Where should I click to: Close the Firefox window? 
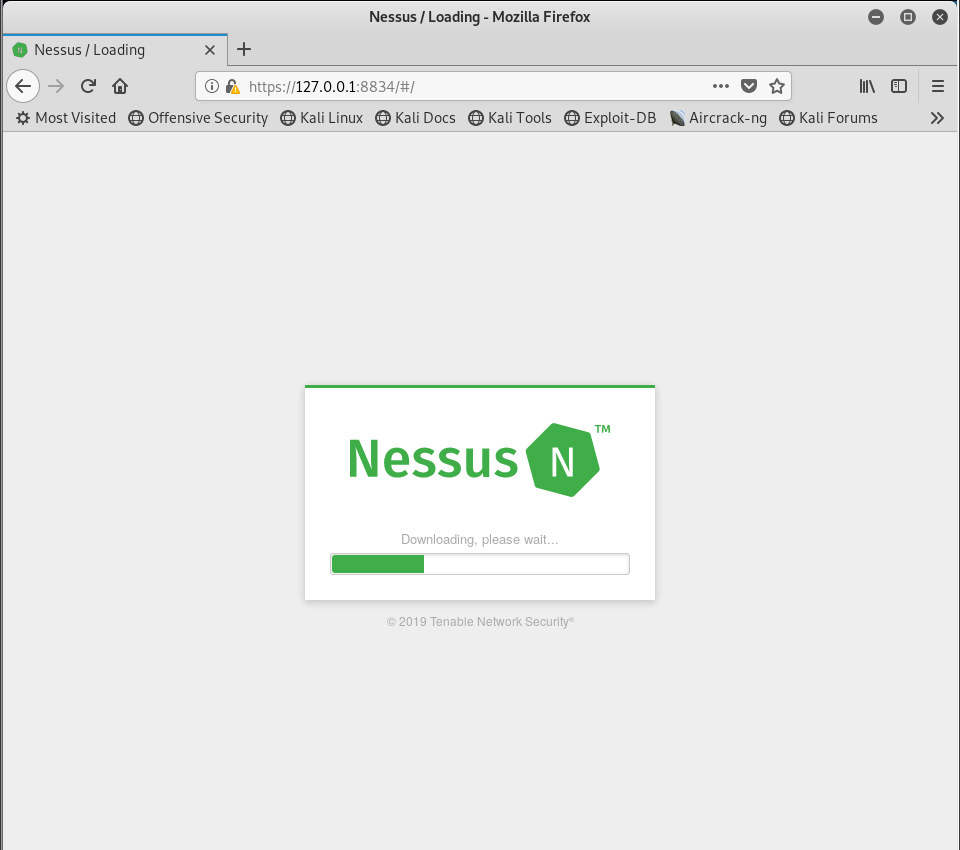940,17
